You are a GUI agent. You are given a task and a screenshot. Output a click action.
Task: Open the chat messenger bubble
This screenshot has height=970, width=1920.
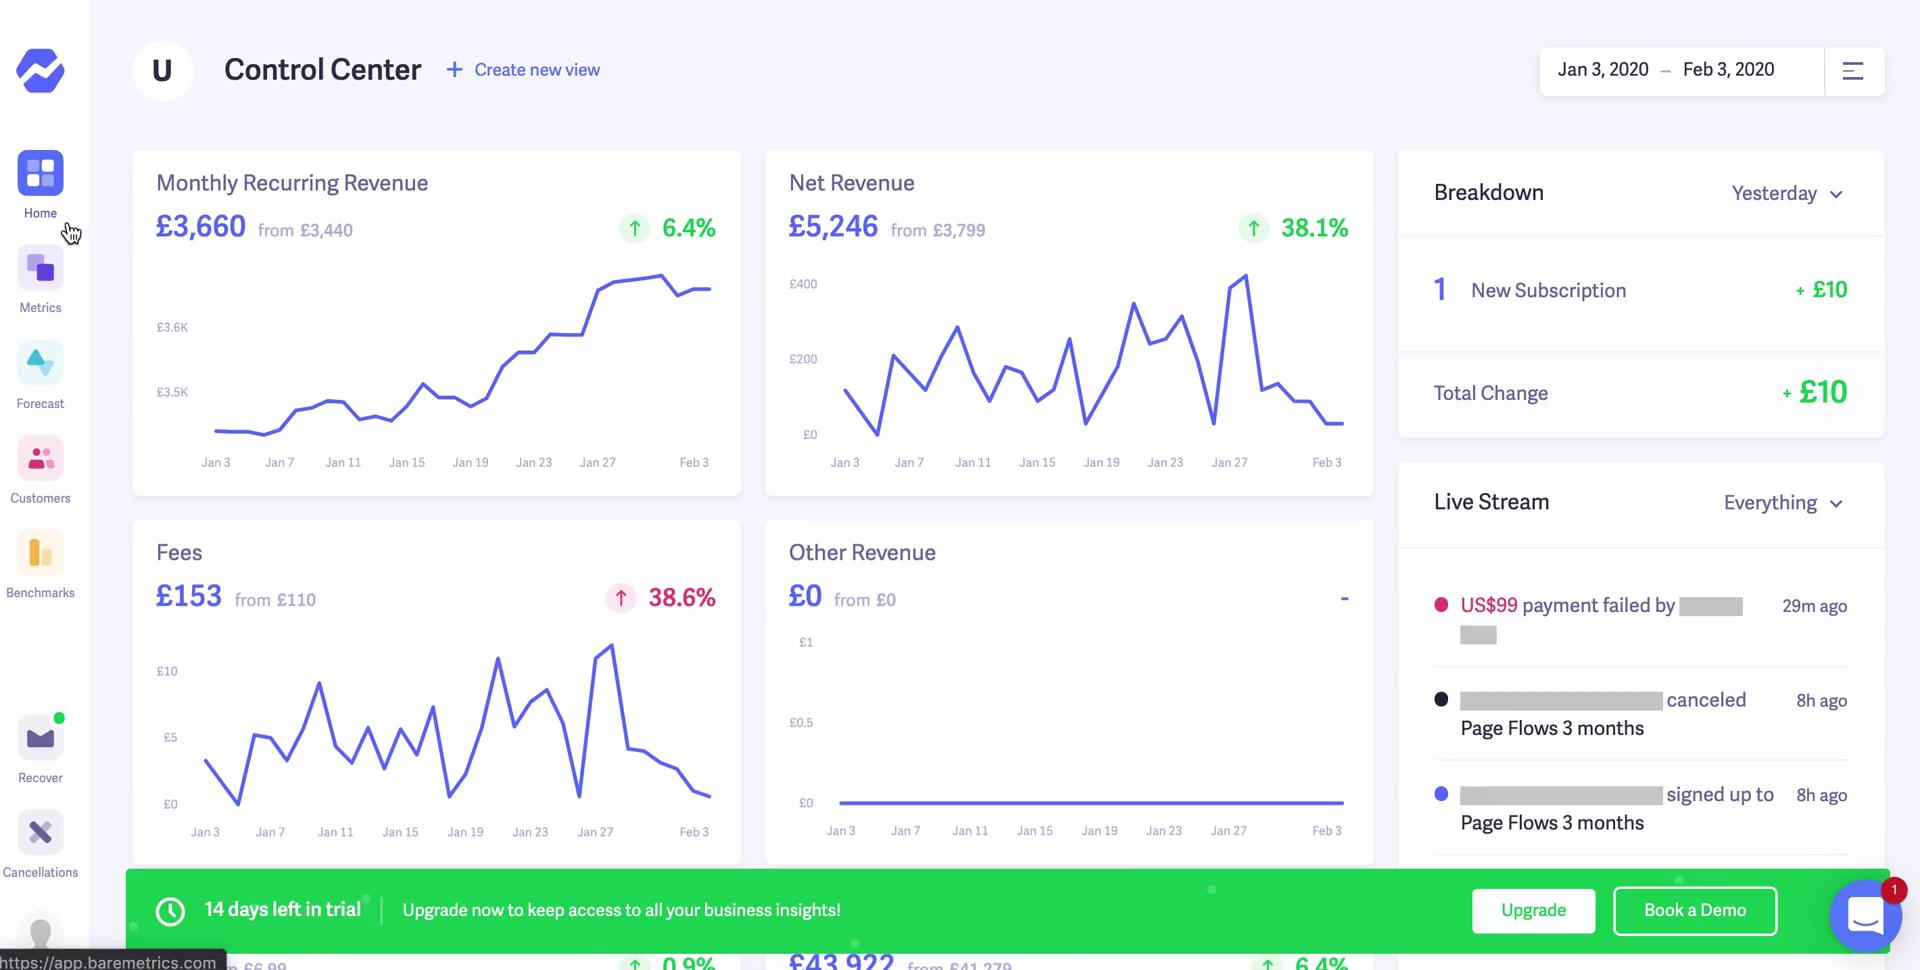click(x=1865, y=915)
